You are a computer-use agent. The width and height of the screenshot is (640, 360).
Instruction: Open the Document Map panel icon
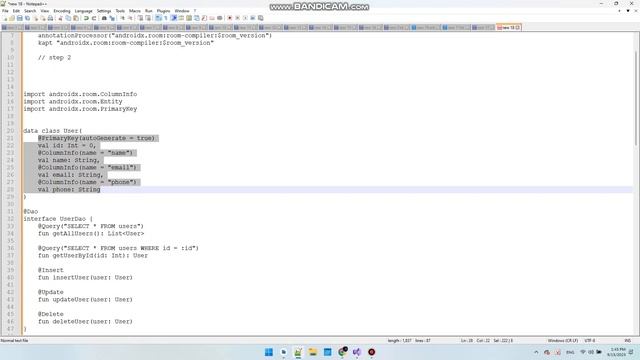[189, 18]
